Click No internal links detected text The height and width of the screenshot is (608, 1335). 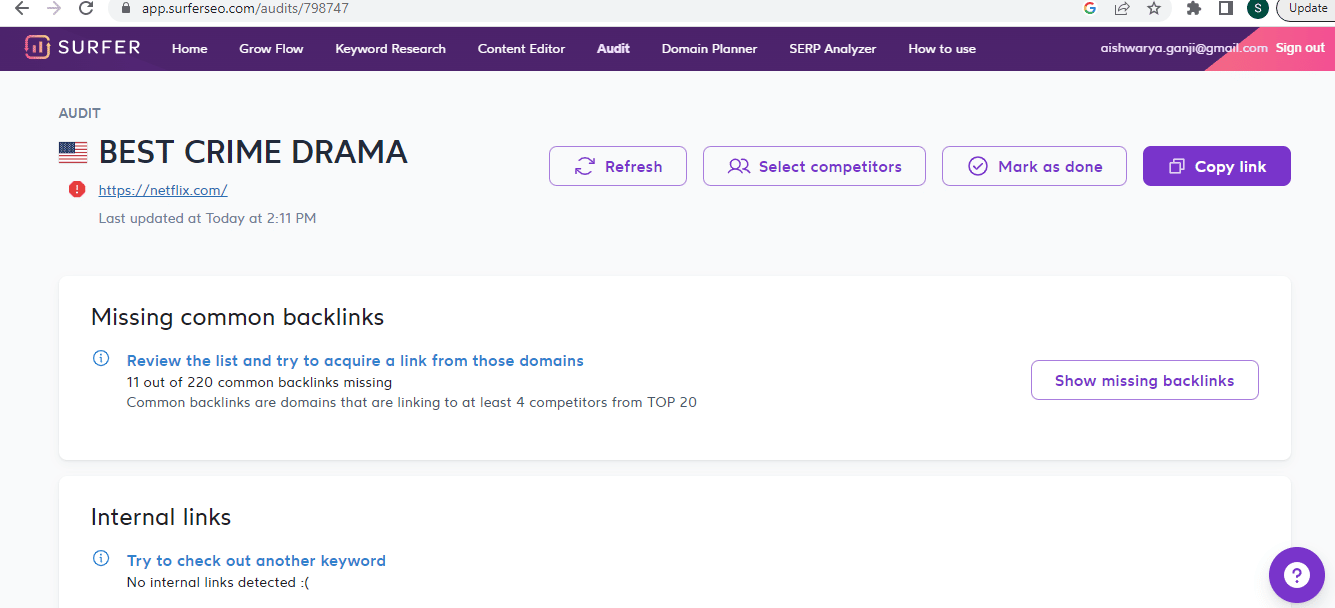(x=218, y=582)
